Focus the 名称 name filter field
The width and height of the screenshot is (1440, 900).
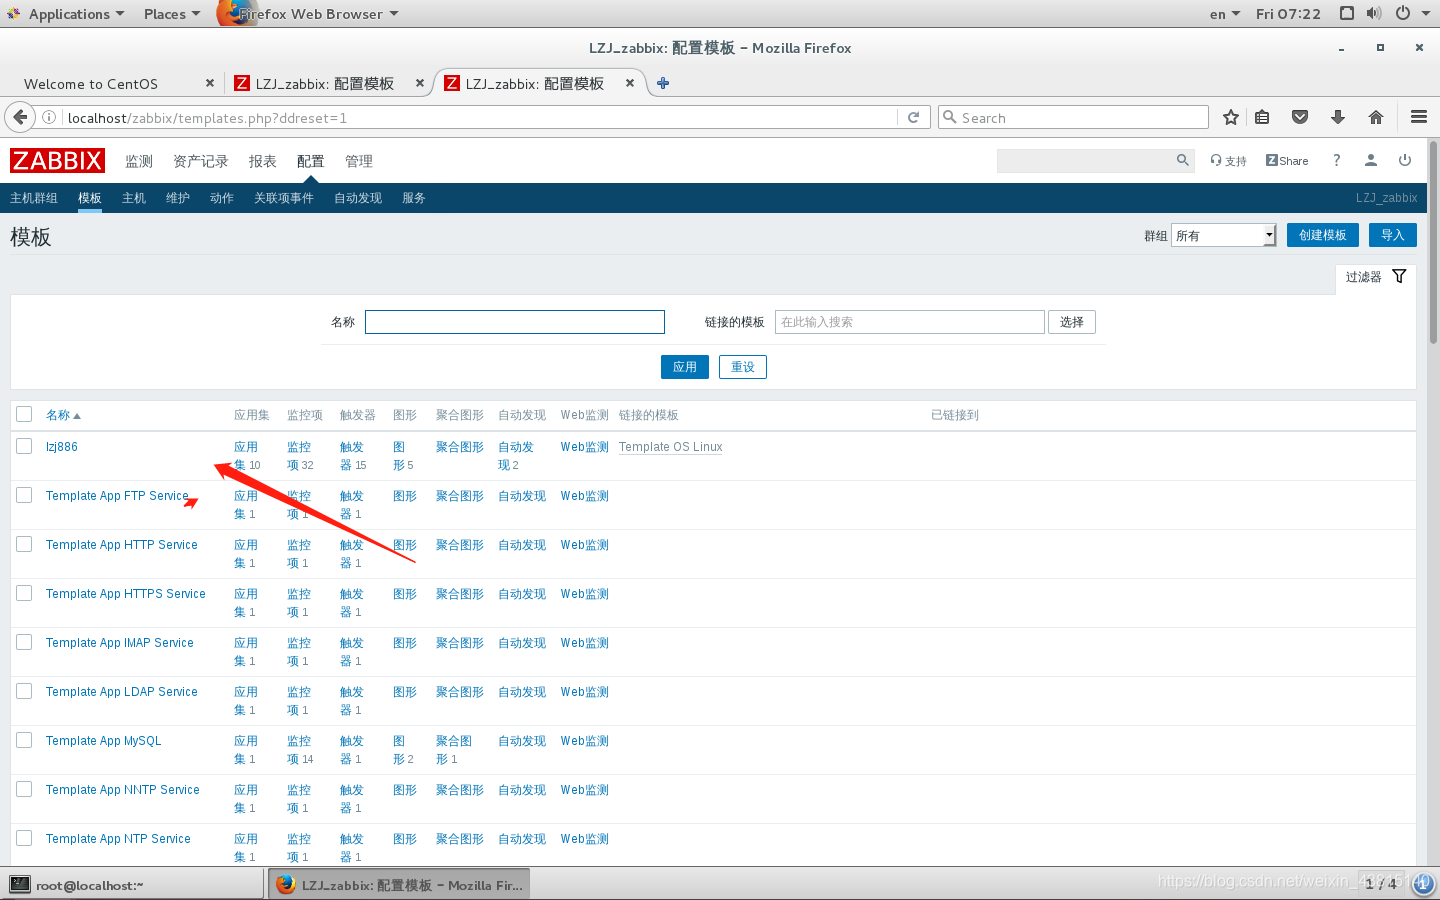(x=515, y=322)
